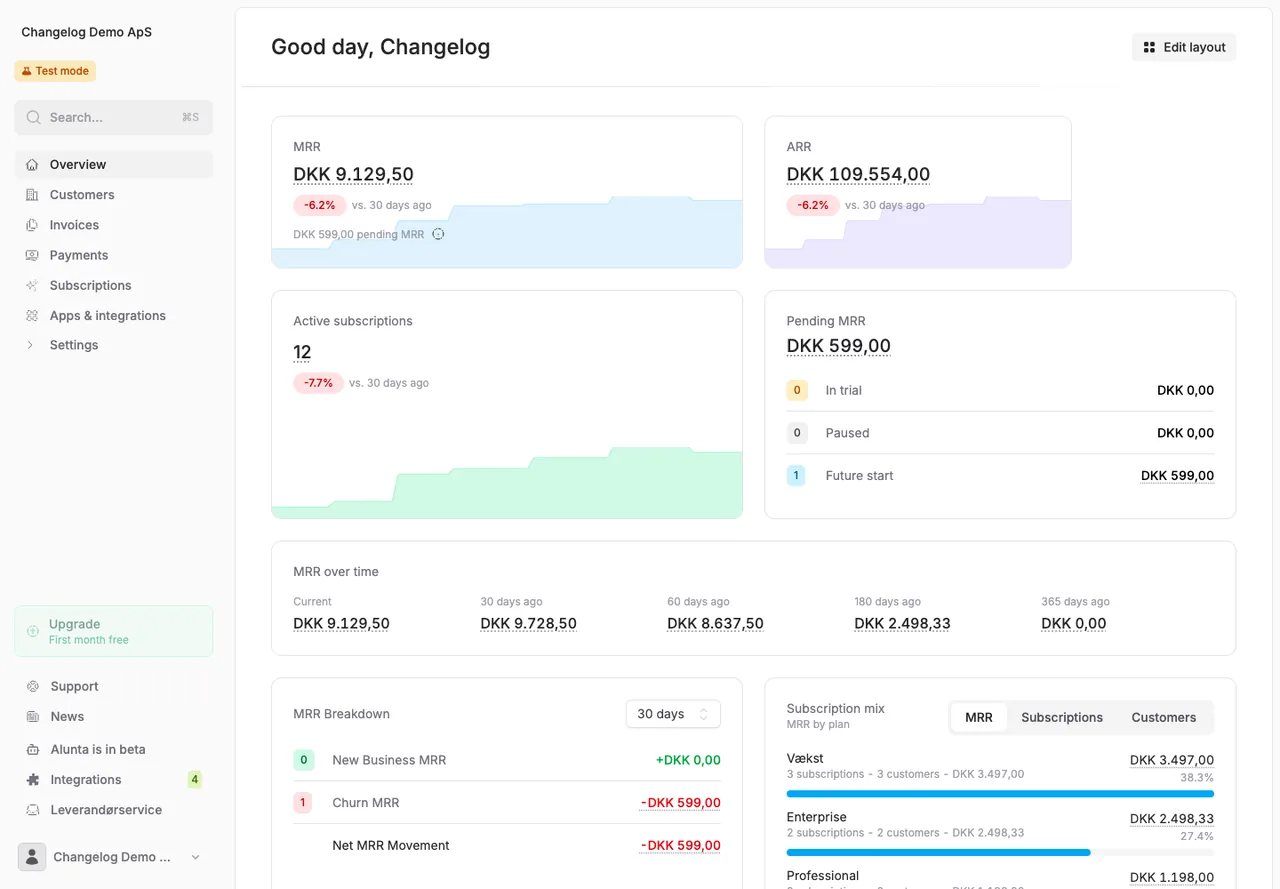Click the Active subscriptions green chart
The width and height of the screenshot is (1280, 889).
tap(507, 482)
